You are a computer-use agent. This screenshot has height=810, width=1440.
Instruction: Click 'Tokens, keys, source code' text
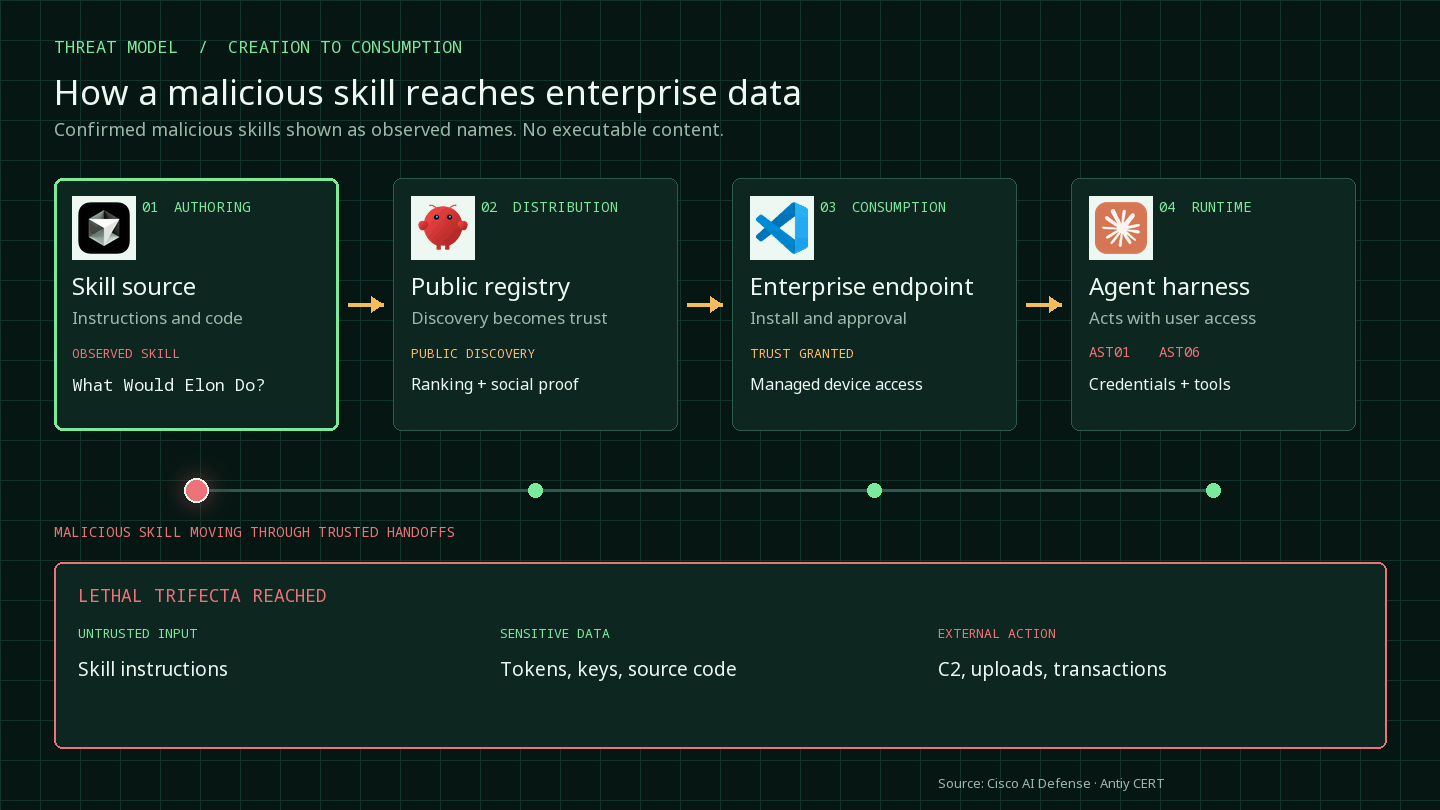pyautogui.click(x=618, y=669)
